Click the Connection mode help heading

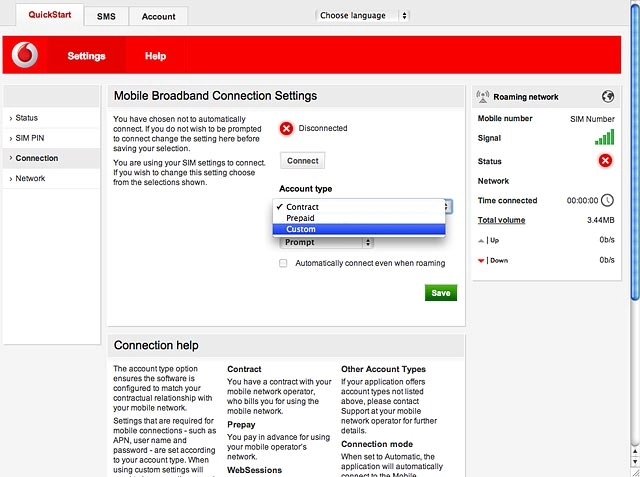point(377,444)
